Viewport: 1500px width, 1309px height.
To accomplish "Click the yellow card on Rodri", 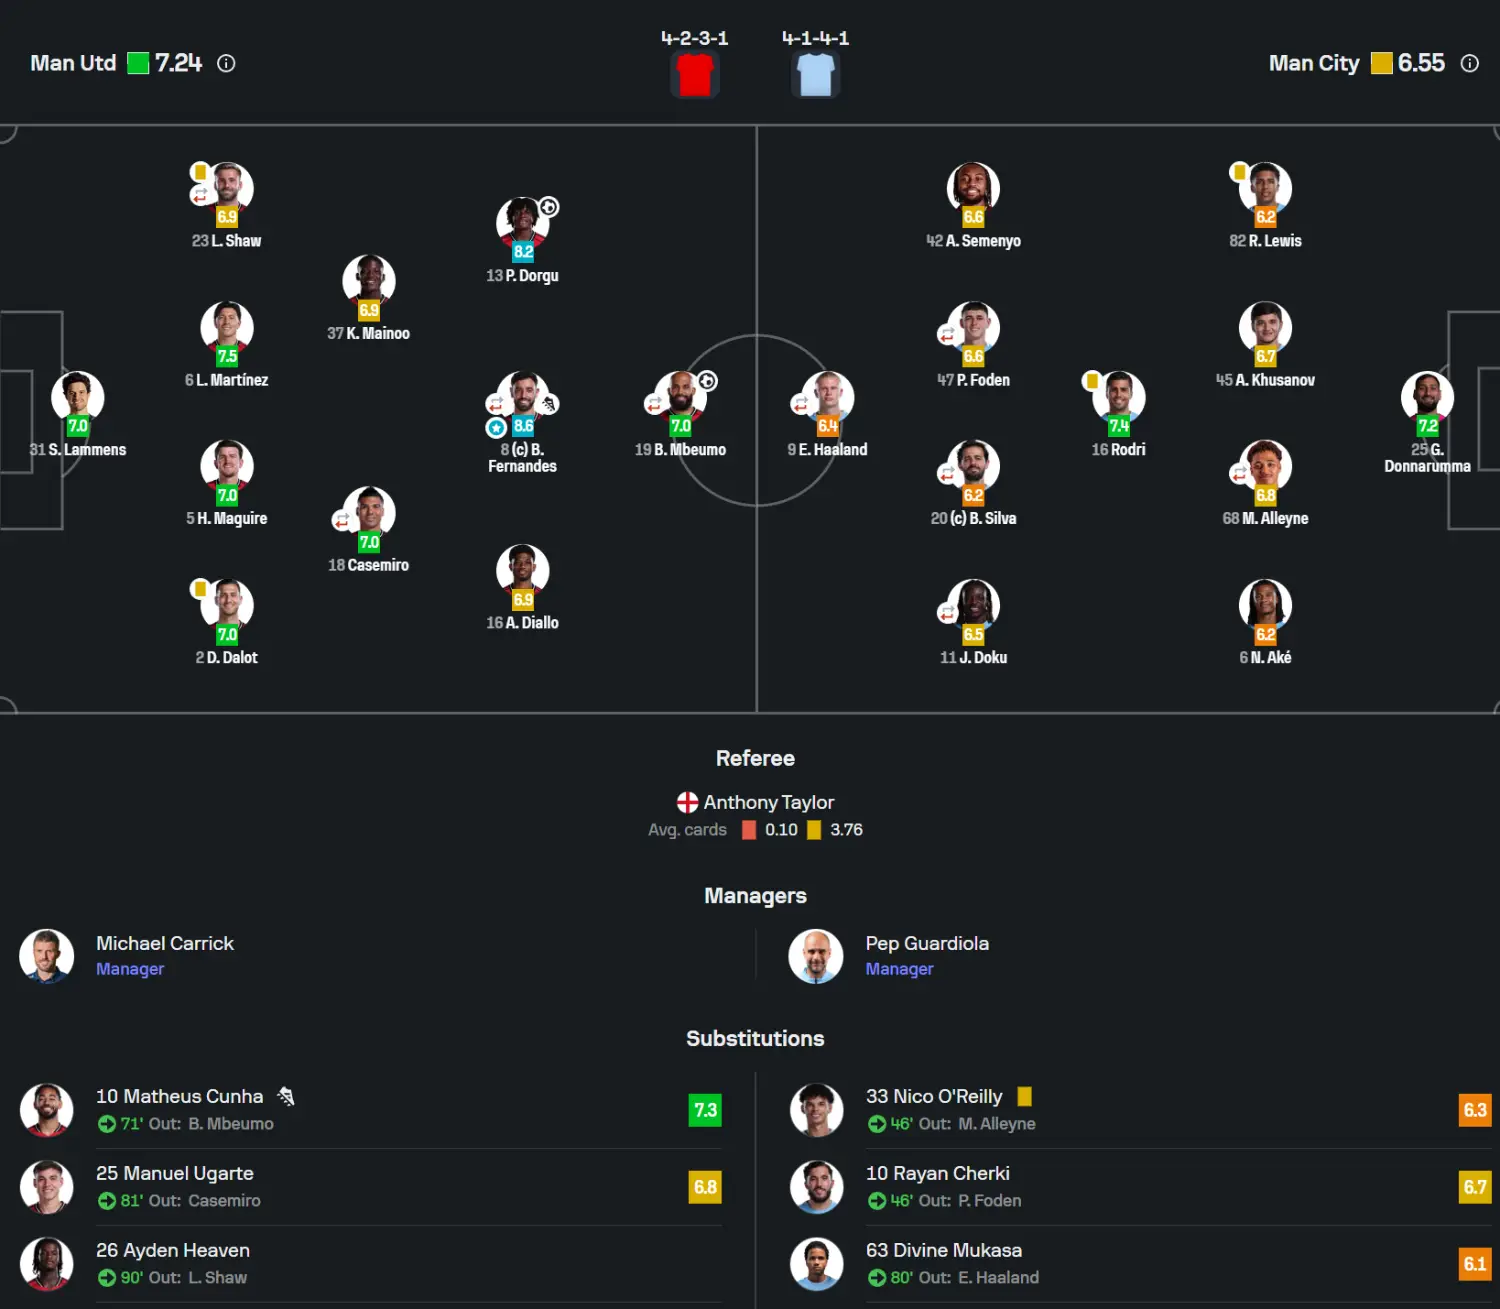I will click(x=1092, y=381).
